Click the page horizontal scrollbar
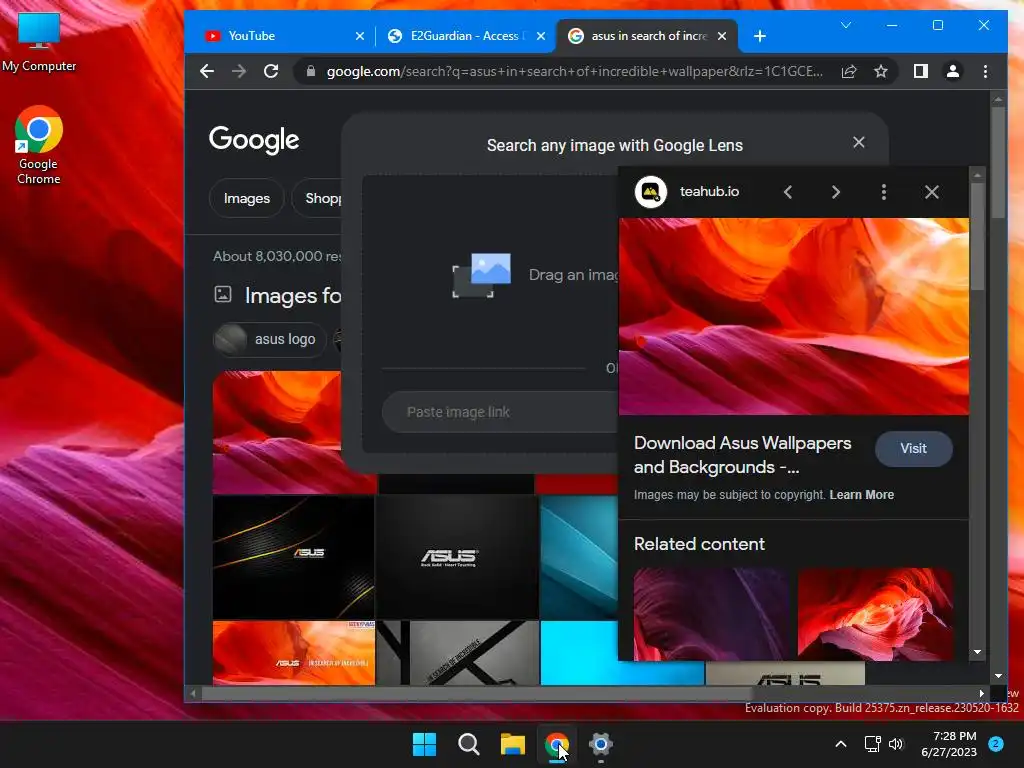Viewport: 1024px width, 768px height. click(477, 694)
